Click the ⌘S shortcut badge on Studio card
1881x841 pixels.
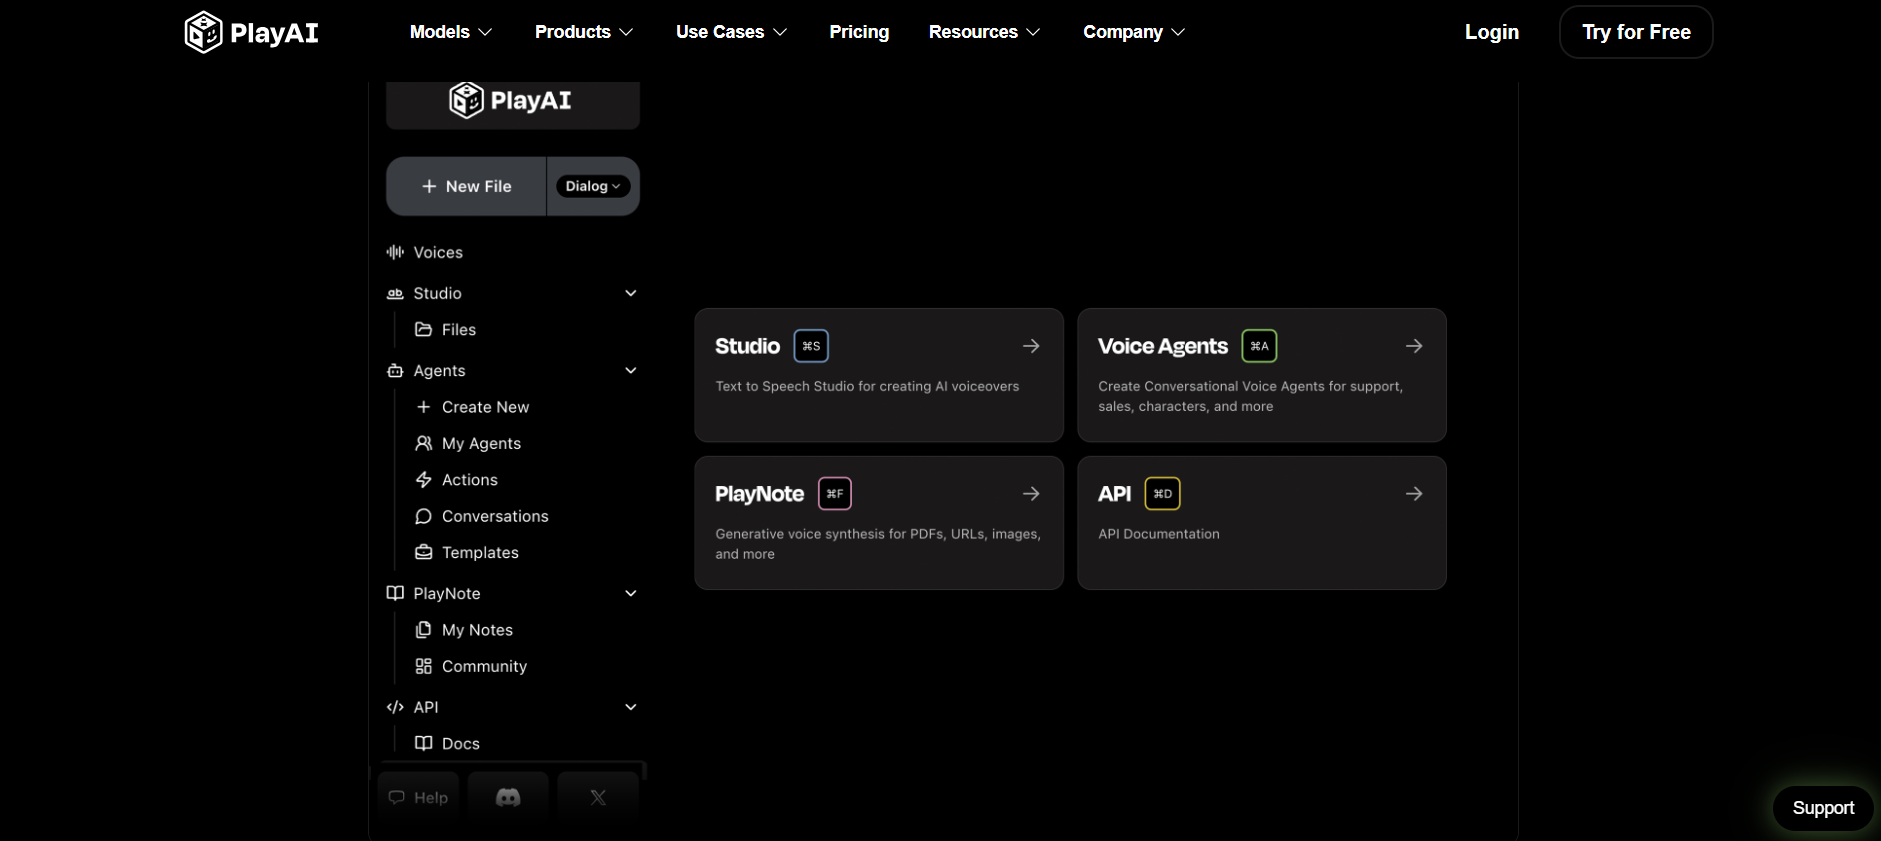click(811, 346)
